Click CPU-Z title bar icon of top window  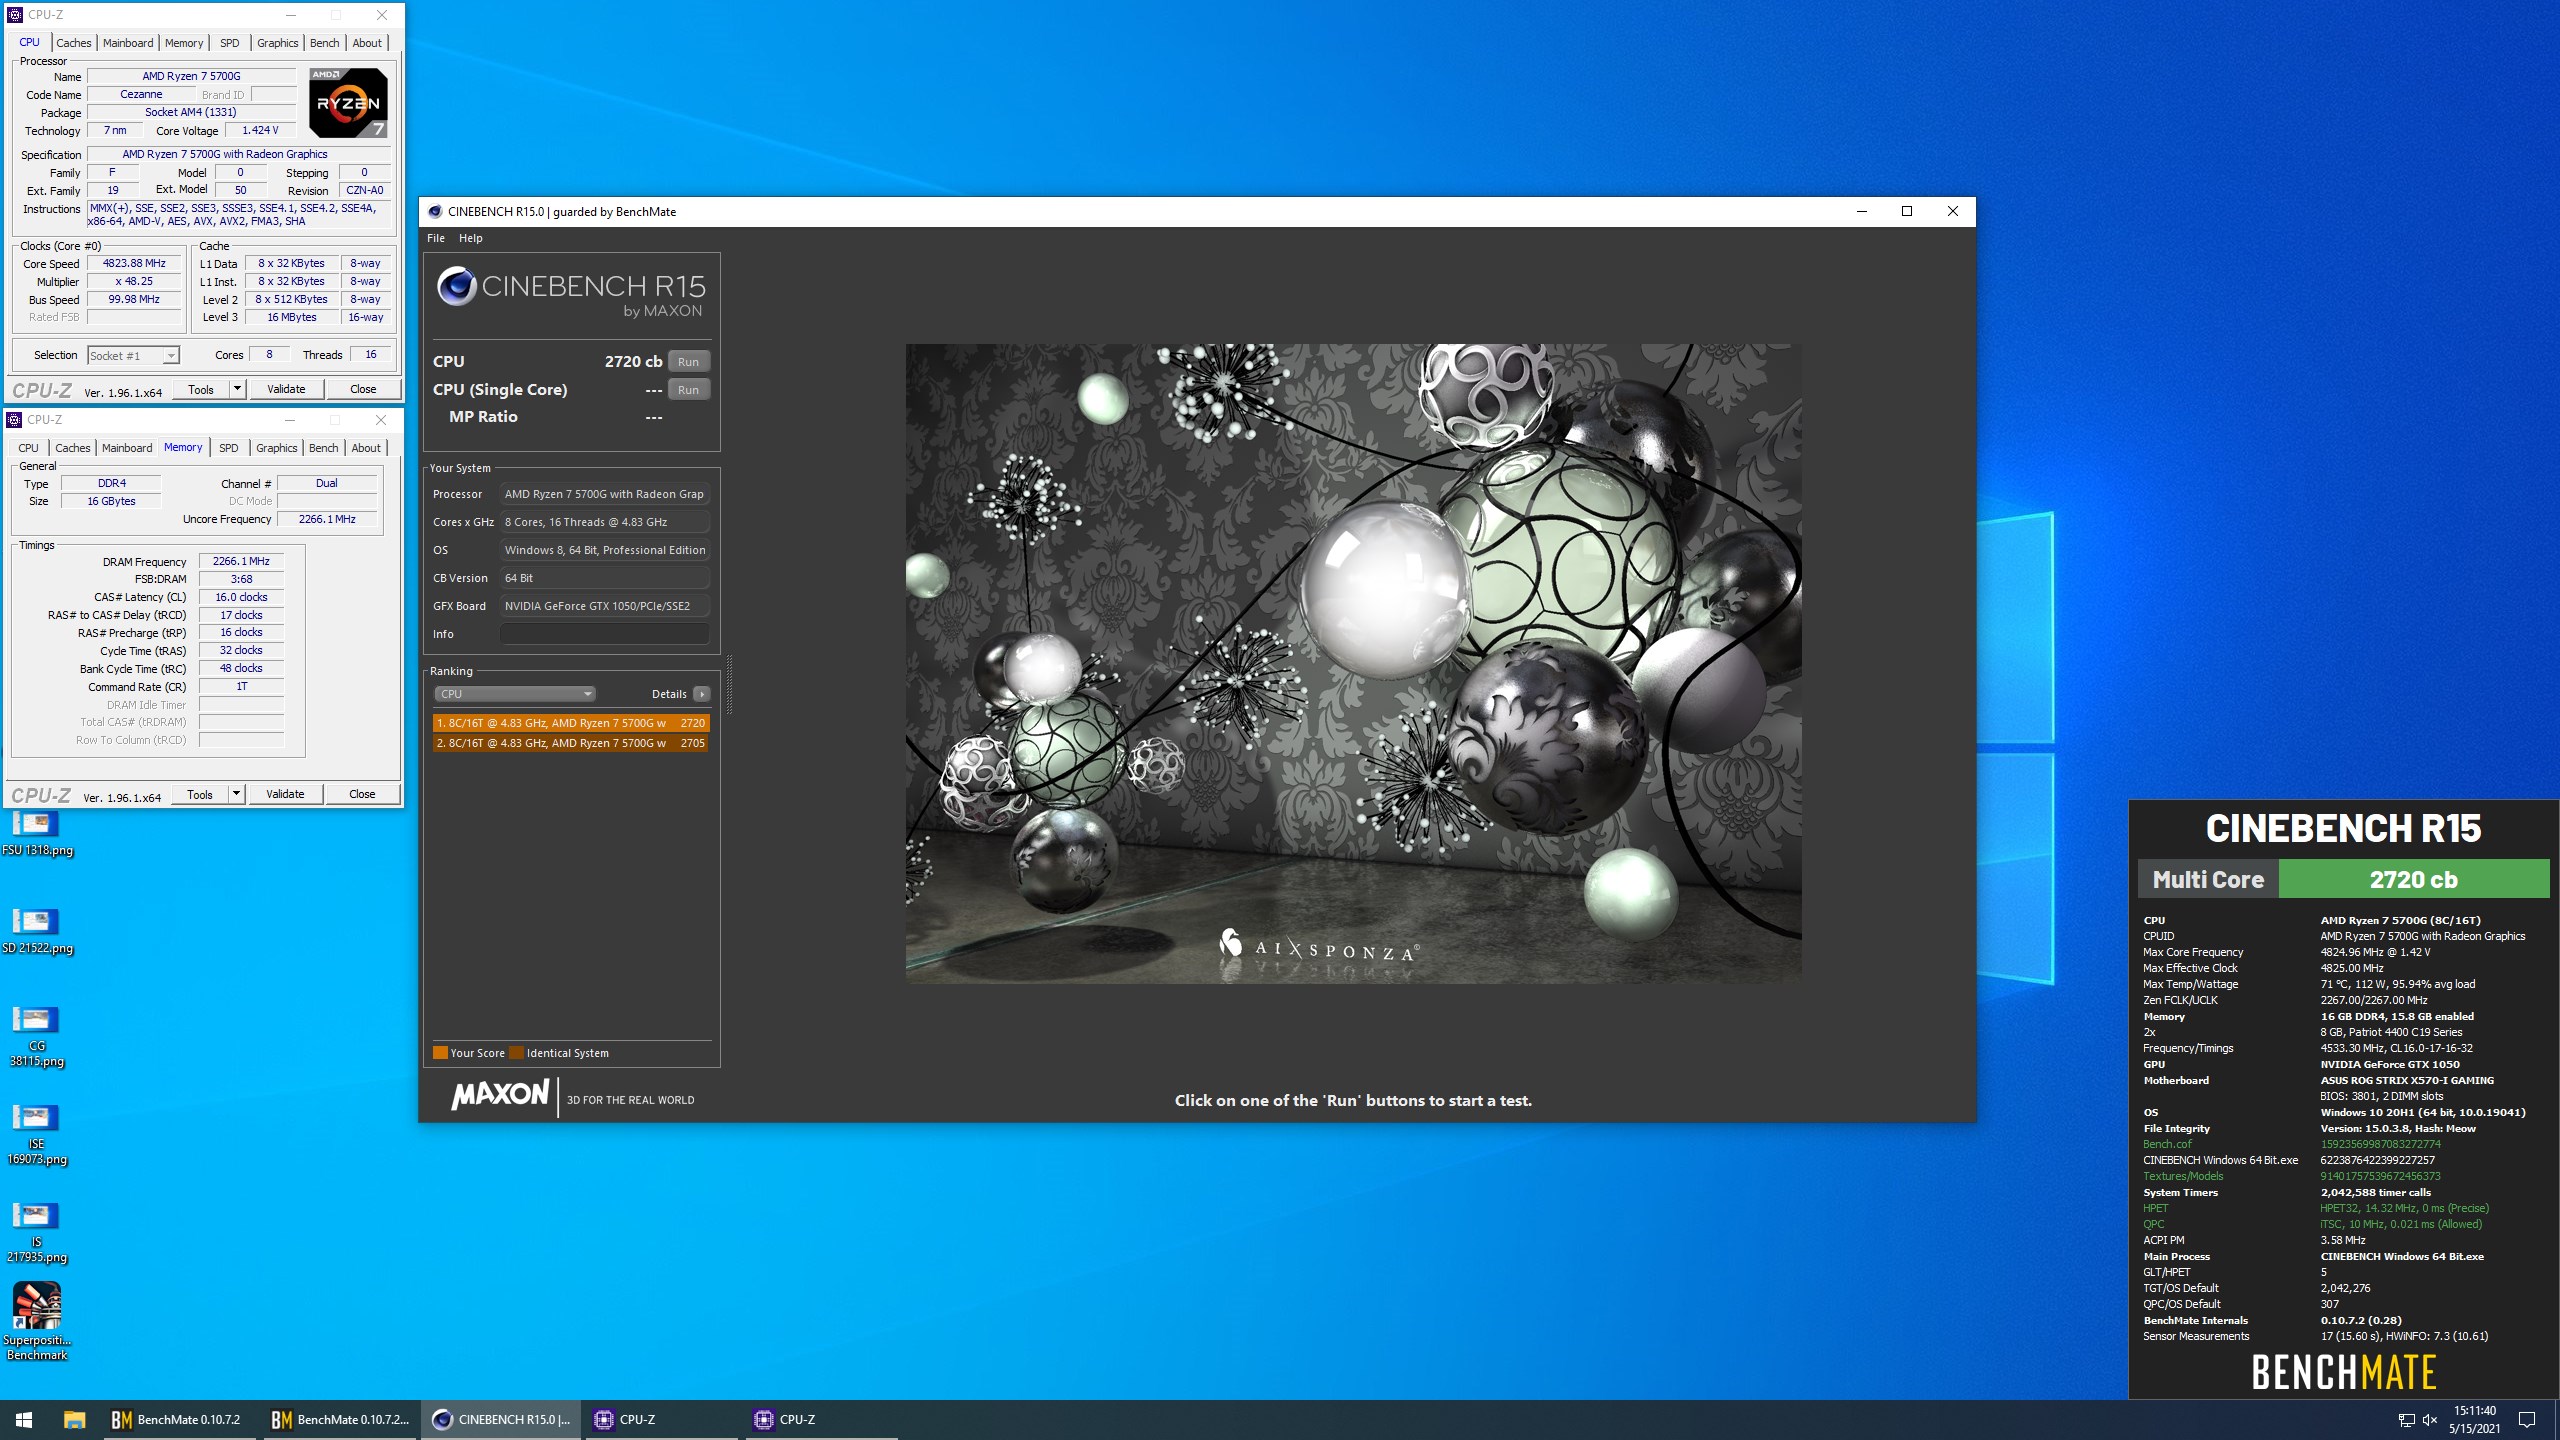click(x=15, y=15)
